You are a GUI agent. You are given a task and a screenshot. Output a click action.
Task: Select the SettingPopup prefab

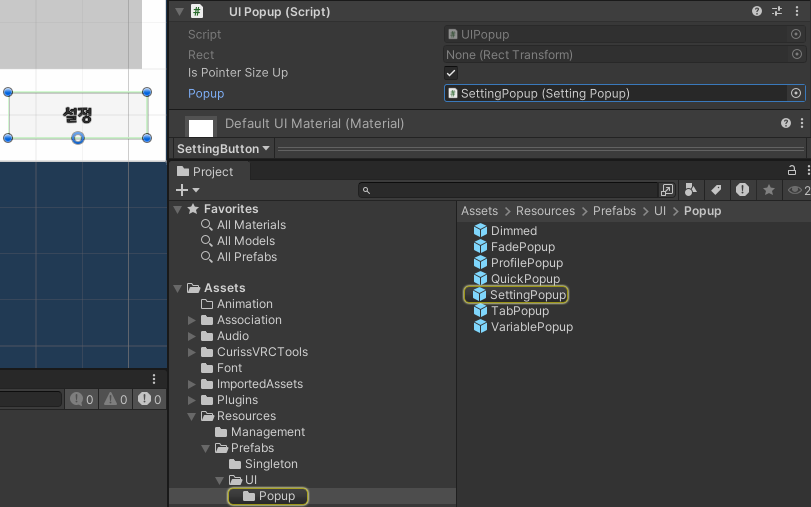[x=516, y=295]
